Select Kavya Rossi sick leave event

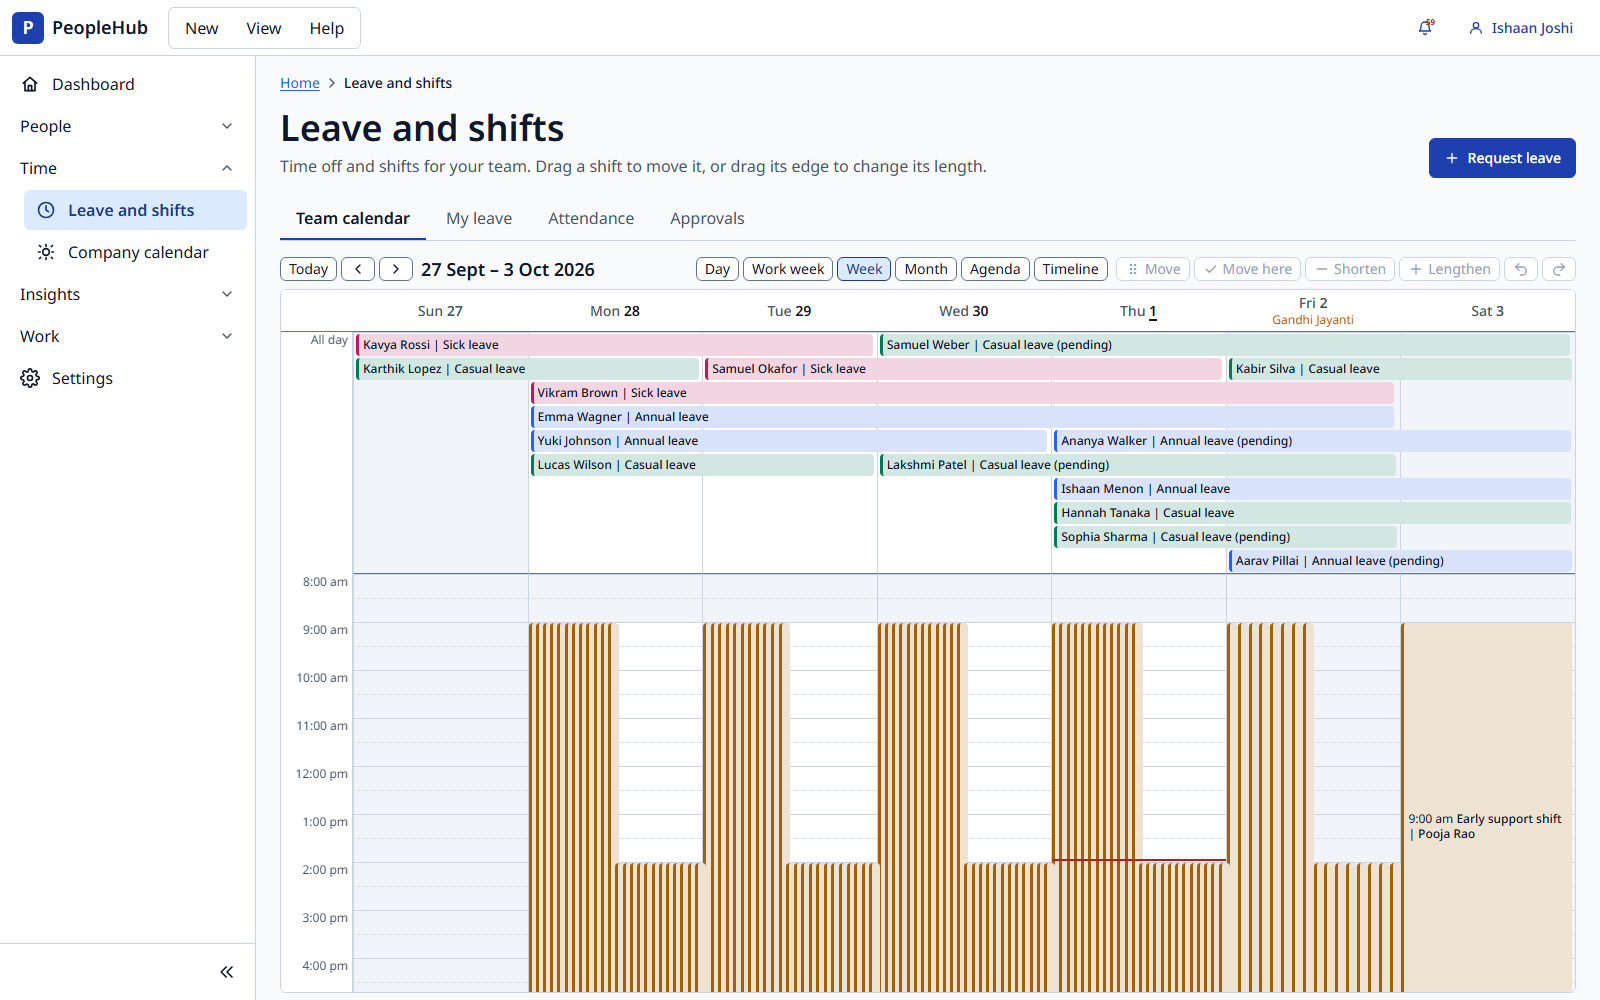[x=614, y=345]
